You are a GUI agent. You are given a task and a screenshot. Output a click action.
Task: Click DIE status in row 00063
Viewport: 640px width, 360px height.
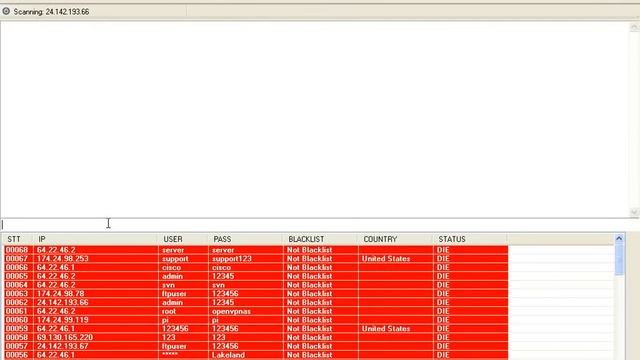point(443,293)
